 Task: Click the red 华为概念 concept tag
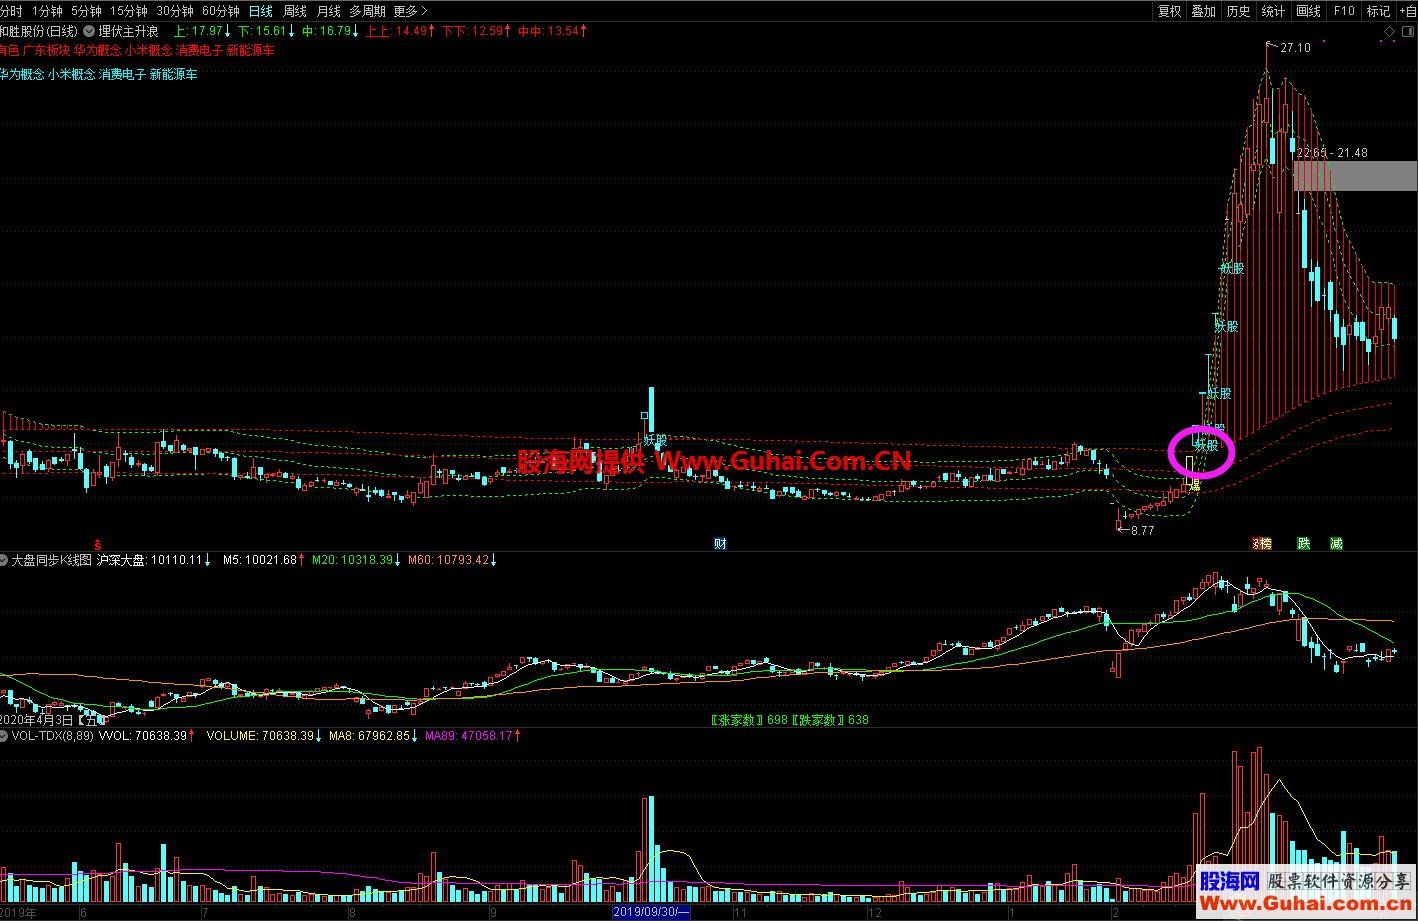coord(98,50)
